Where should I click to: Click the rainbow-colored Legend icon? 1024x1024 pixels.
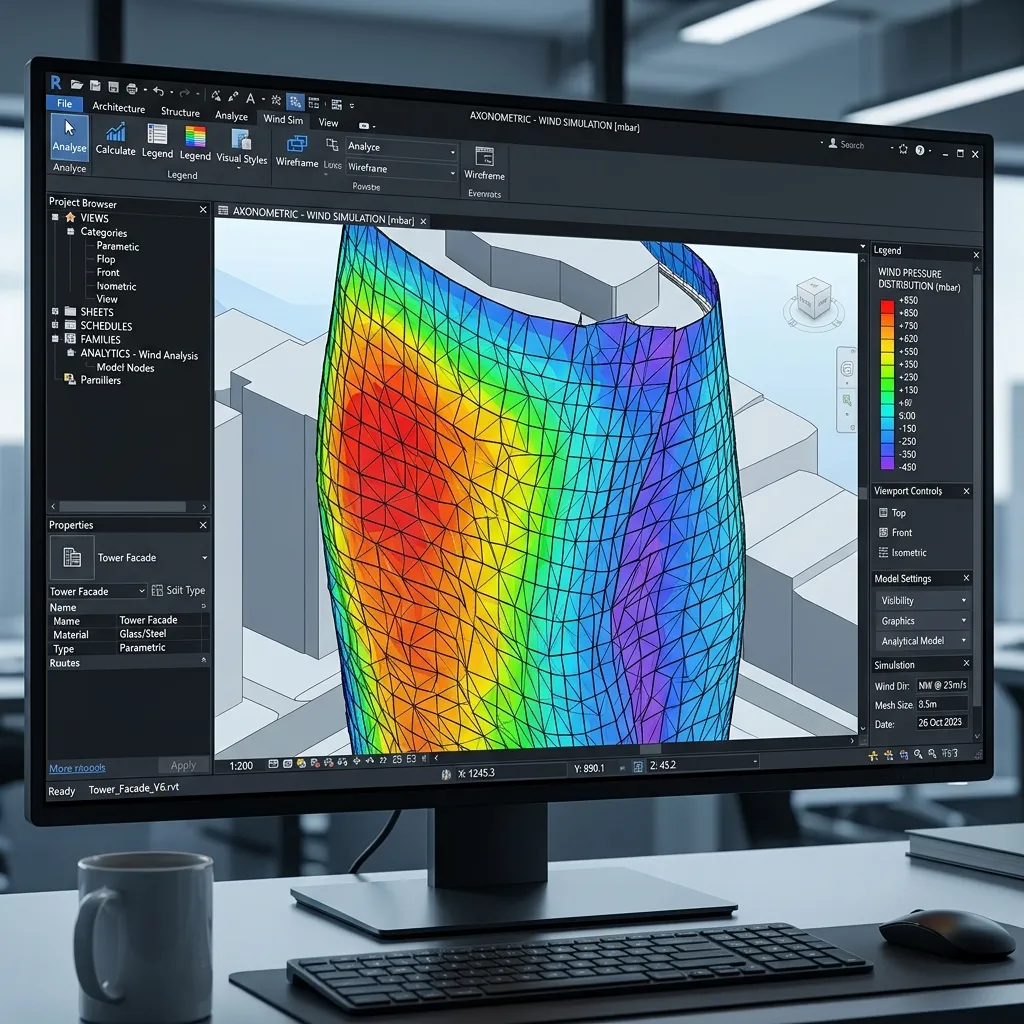tap(195, 137)
